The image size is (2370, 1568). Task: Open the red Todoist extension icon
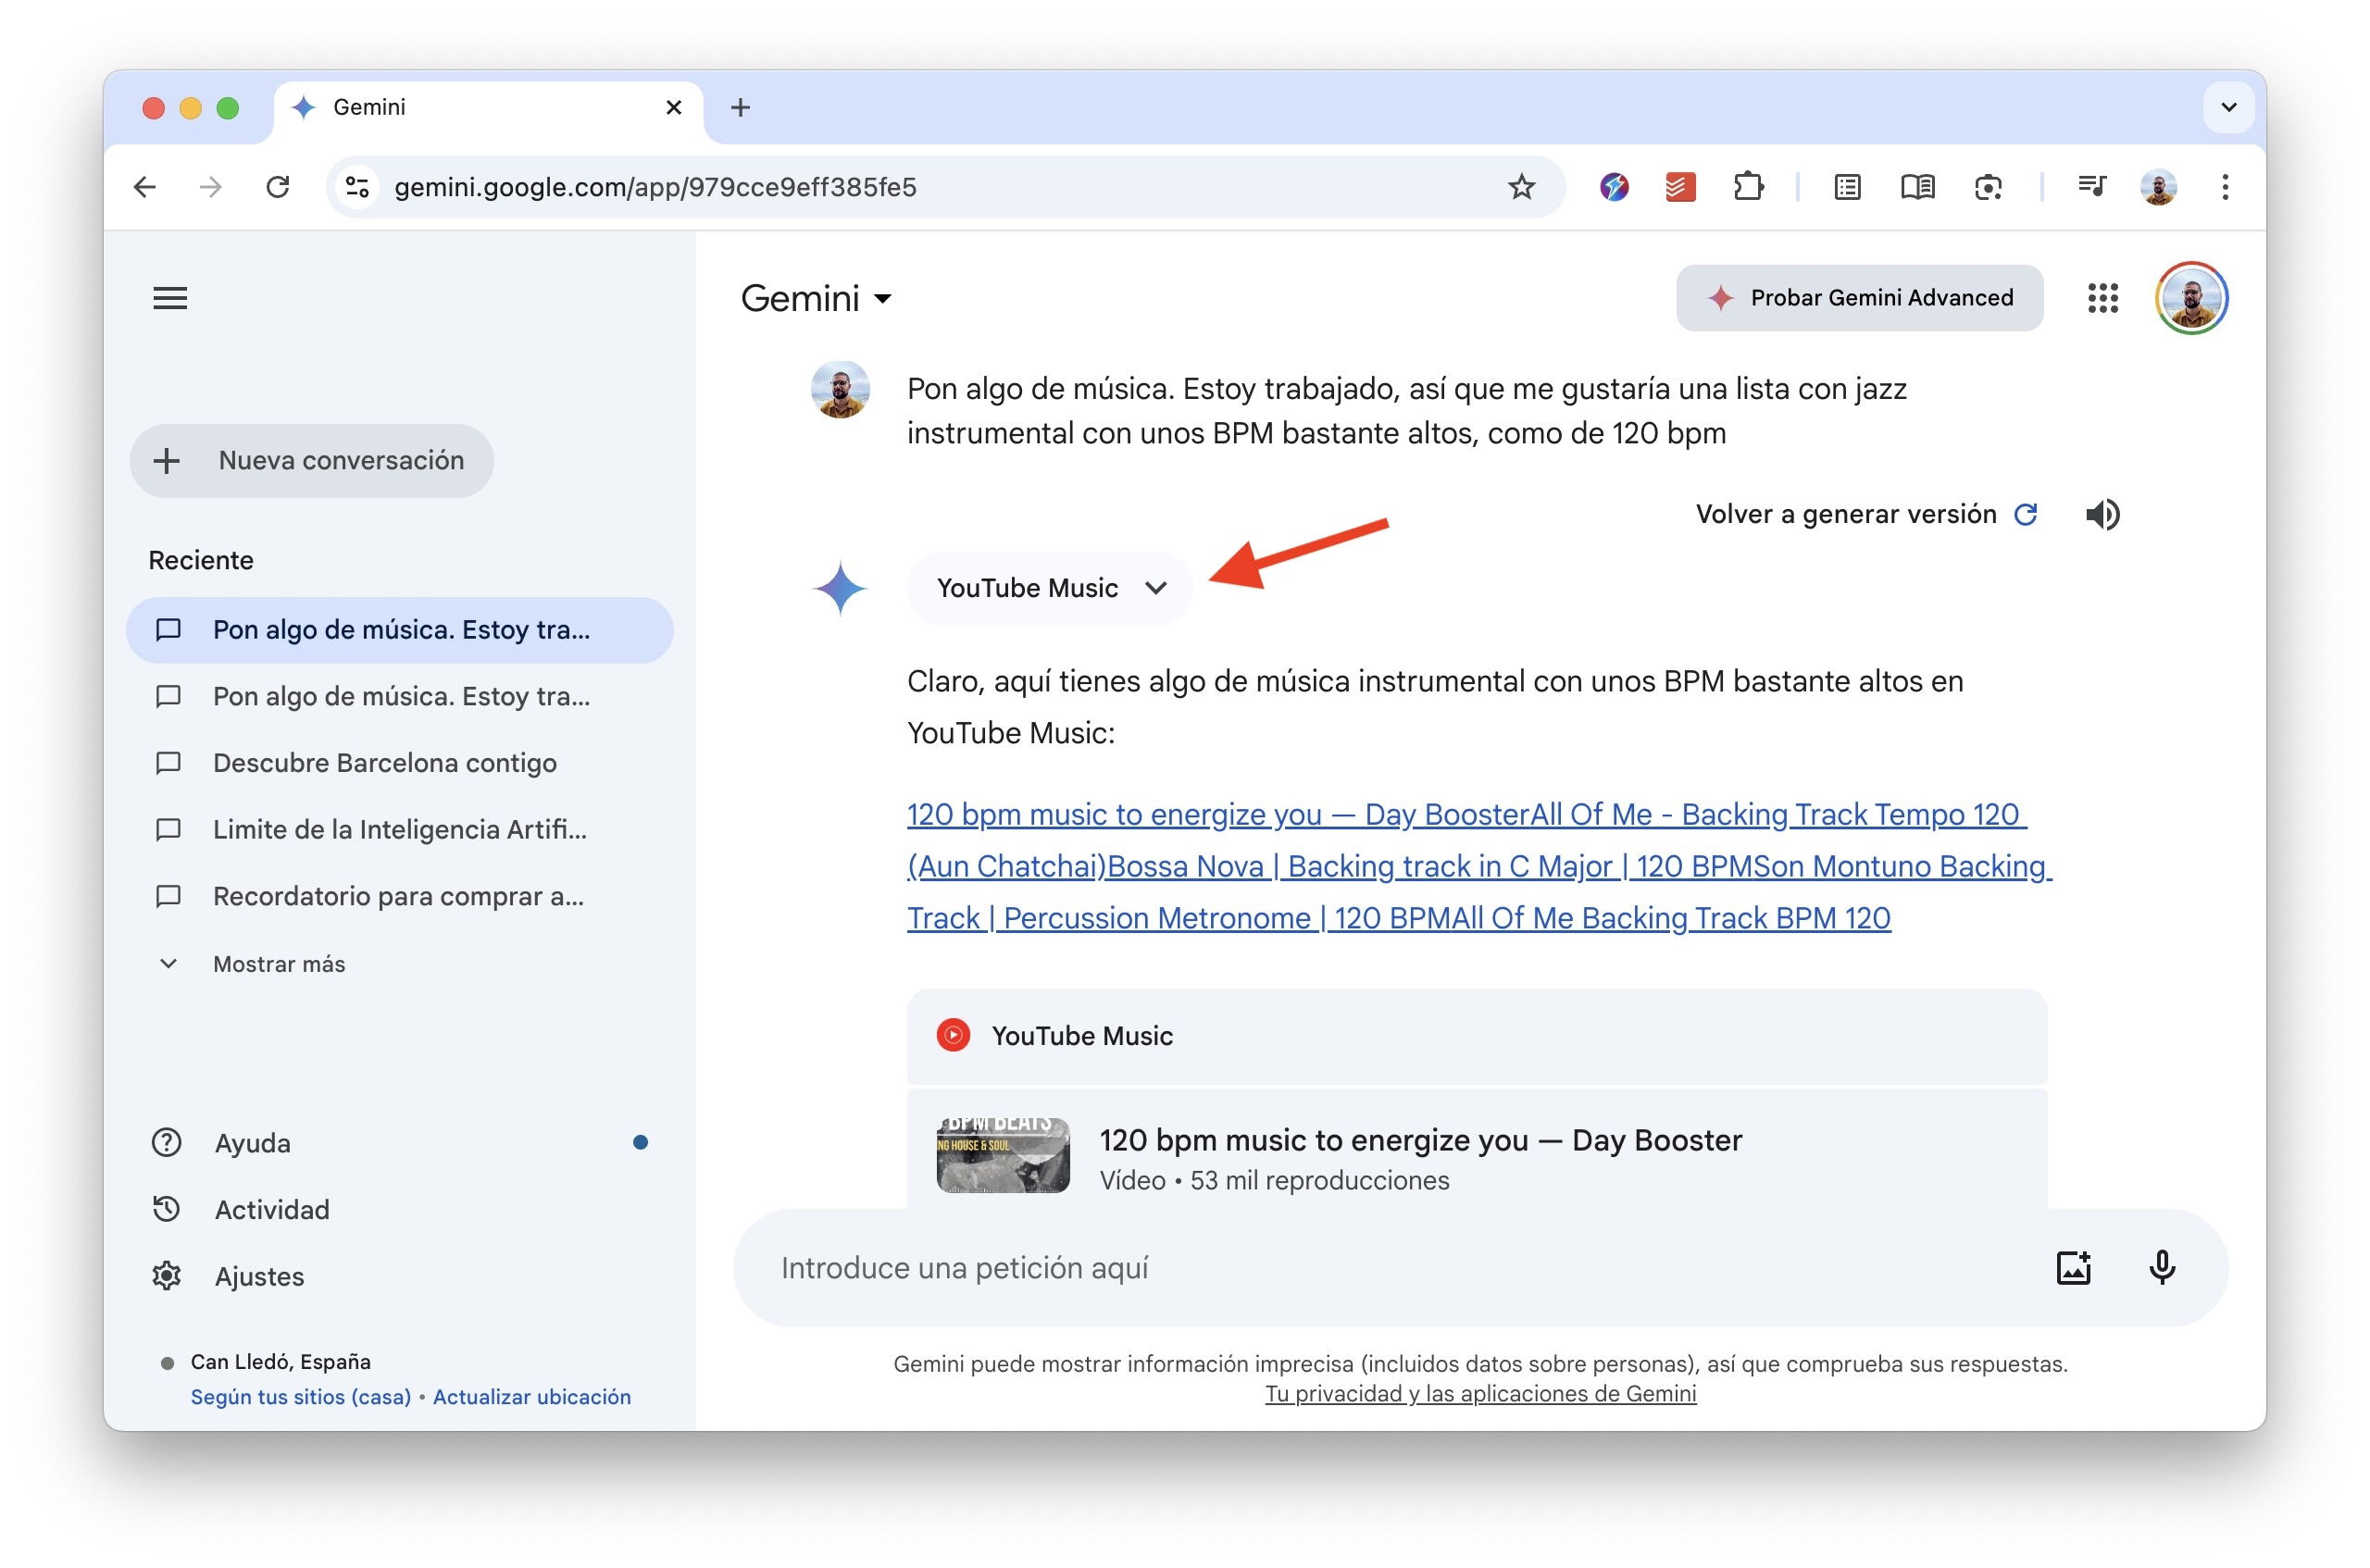1680,187
